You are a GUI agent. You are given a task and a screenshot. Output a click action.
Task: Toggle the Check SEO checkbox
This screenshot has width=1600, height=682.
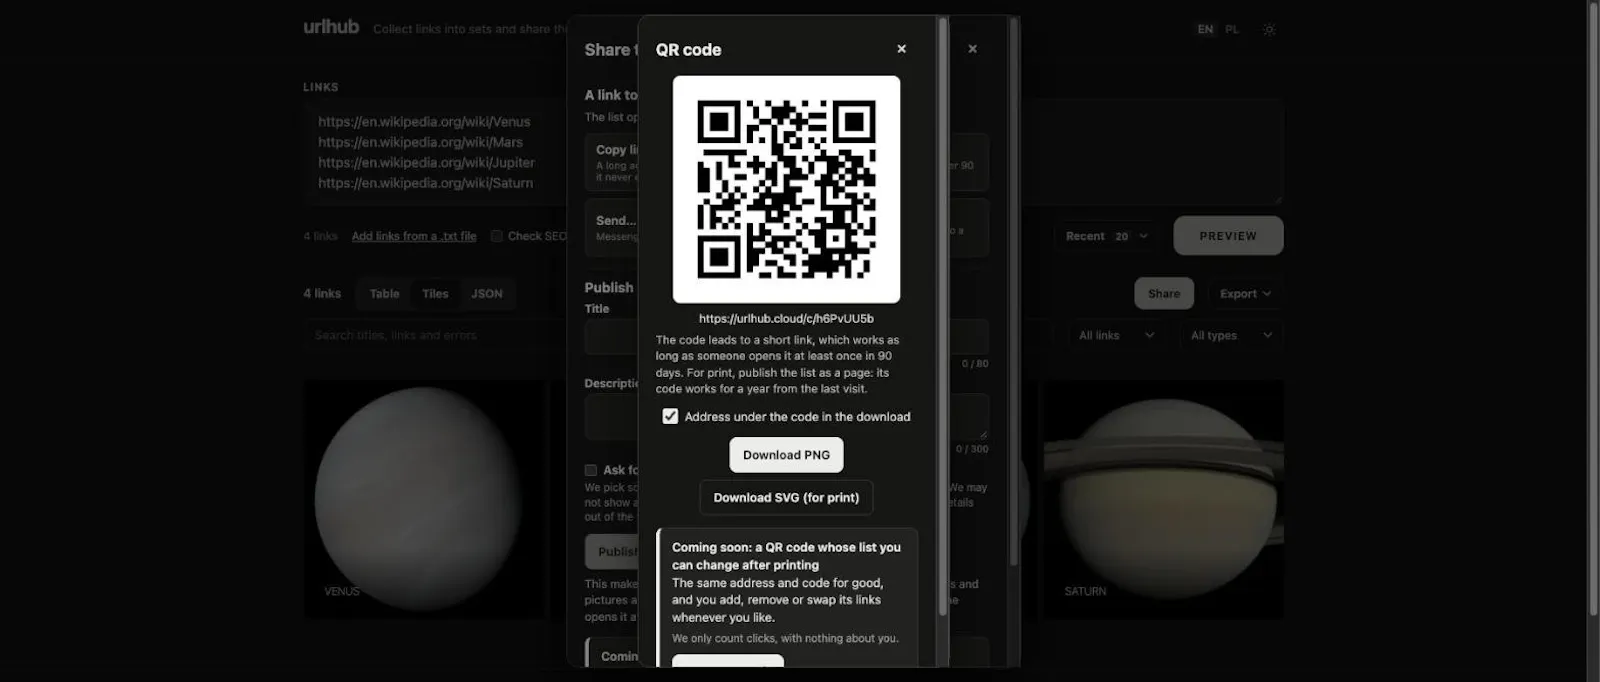point(497,236)
